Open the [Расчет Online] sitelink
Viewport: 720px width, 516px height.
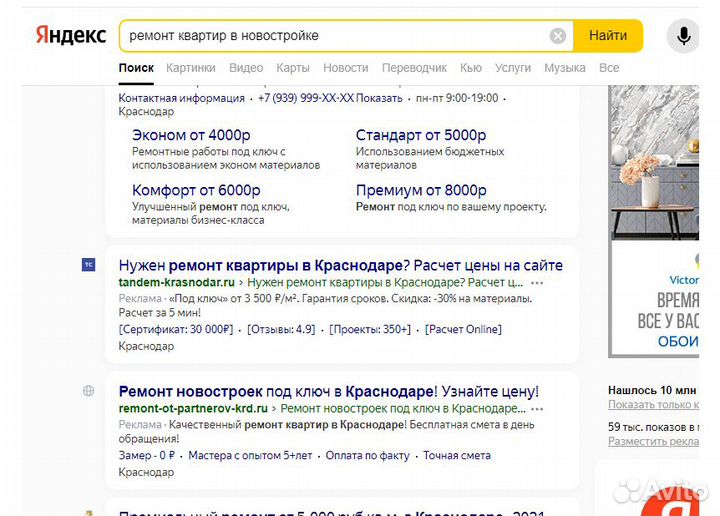coord(463,330)
